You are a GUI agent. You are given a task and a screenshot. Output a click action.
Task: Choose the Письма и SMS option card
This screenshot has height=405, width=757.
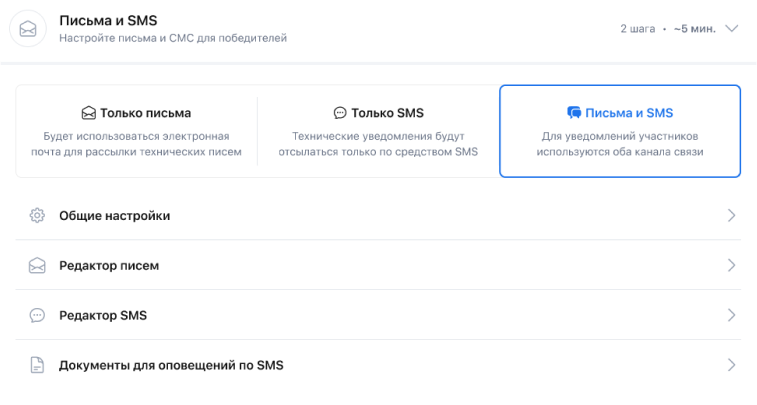tap(620, 131)
